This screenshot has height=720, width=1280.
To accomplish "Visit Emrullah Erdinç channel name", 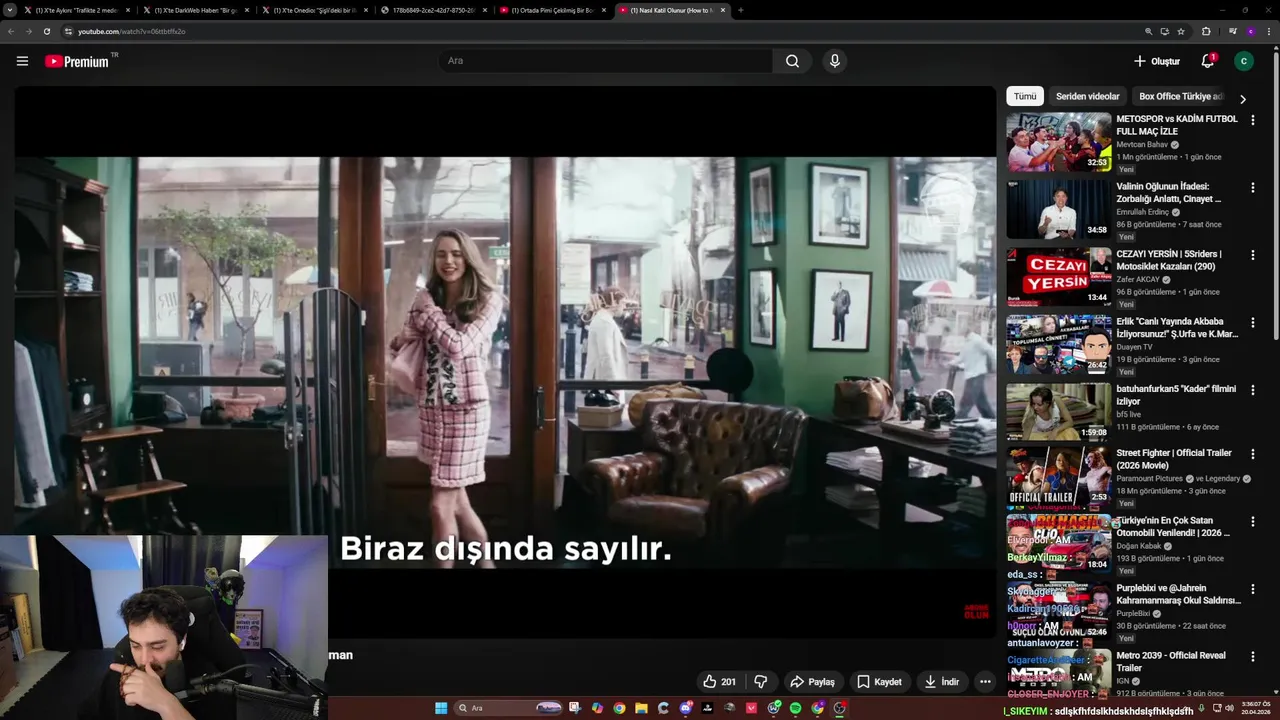I will (1143, 212).
